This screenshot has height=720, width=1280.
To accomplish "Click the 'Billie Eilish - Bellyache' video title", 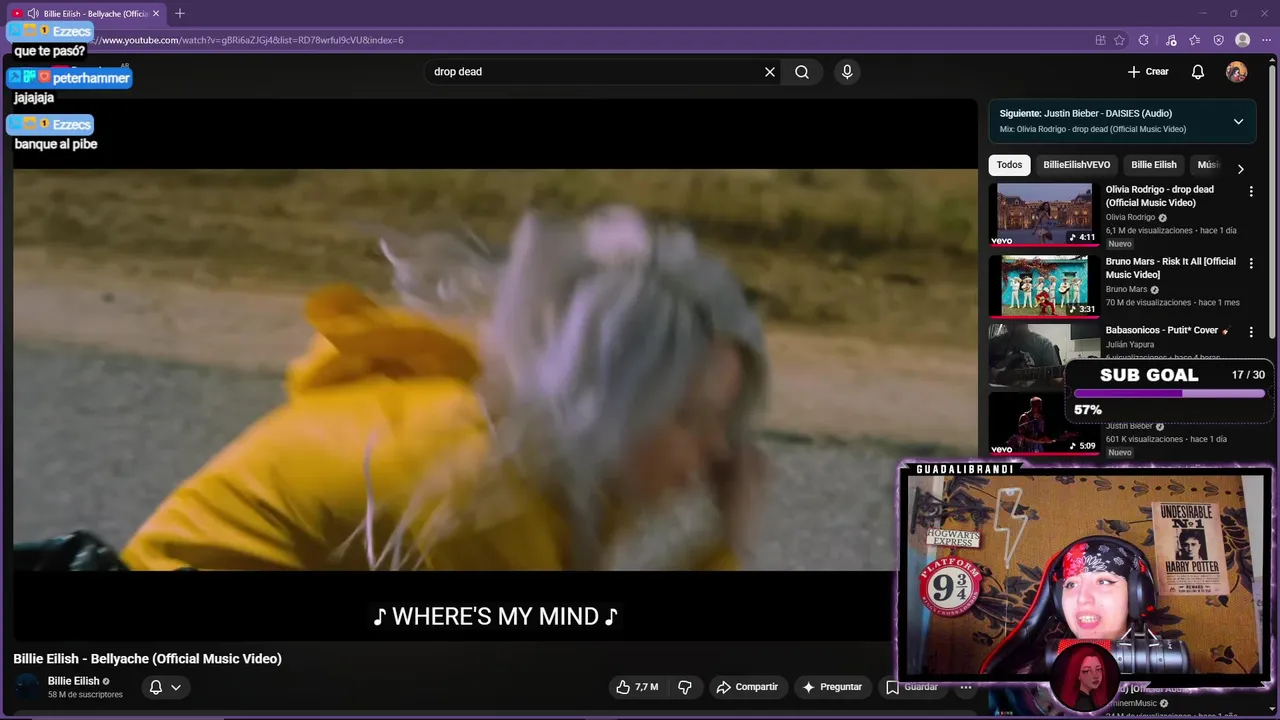I will (147, 658).
